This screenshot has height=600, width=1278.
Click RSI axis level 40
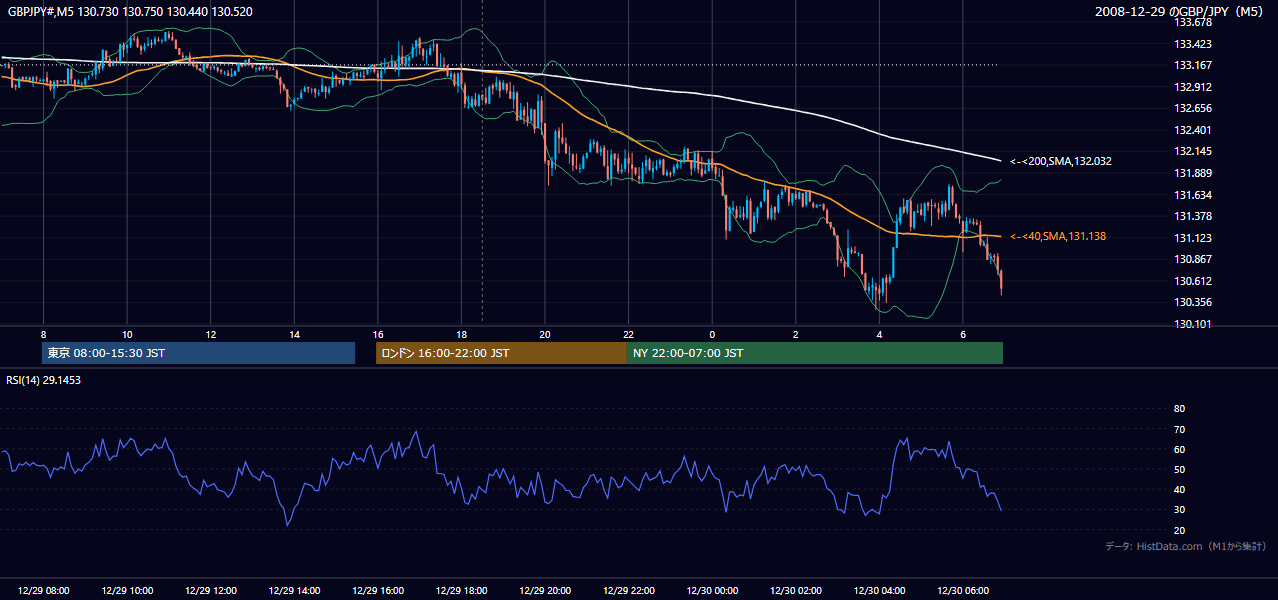point(1179,489)
